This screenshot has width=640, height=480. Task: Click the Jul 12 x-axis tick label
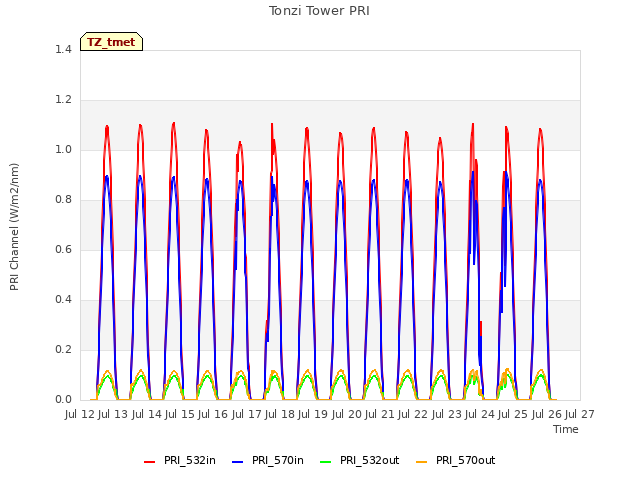point(80,415)
